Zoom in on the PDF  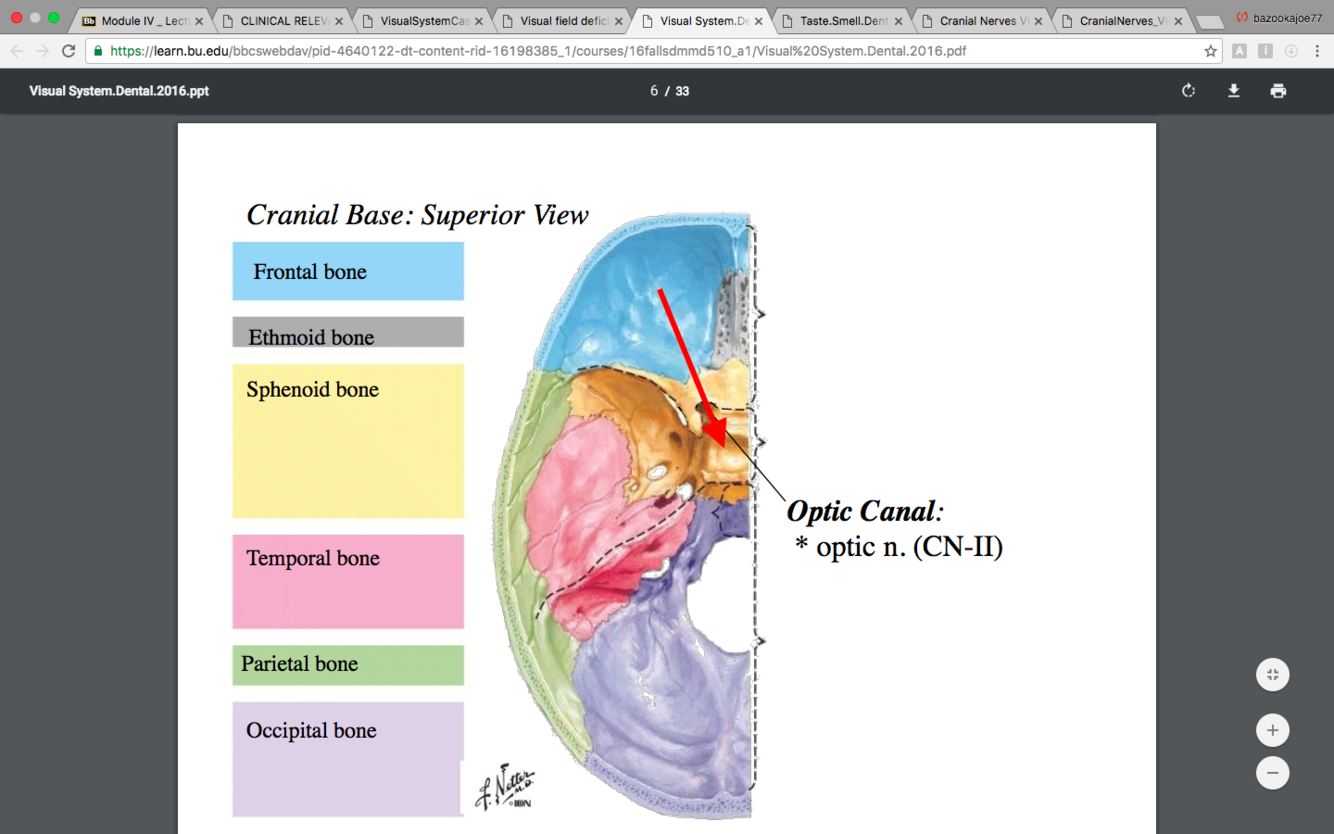point(1272,730)
